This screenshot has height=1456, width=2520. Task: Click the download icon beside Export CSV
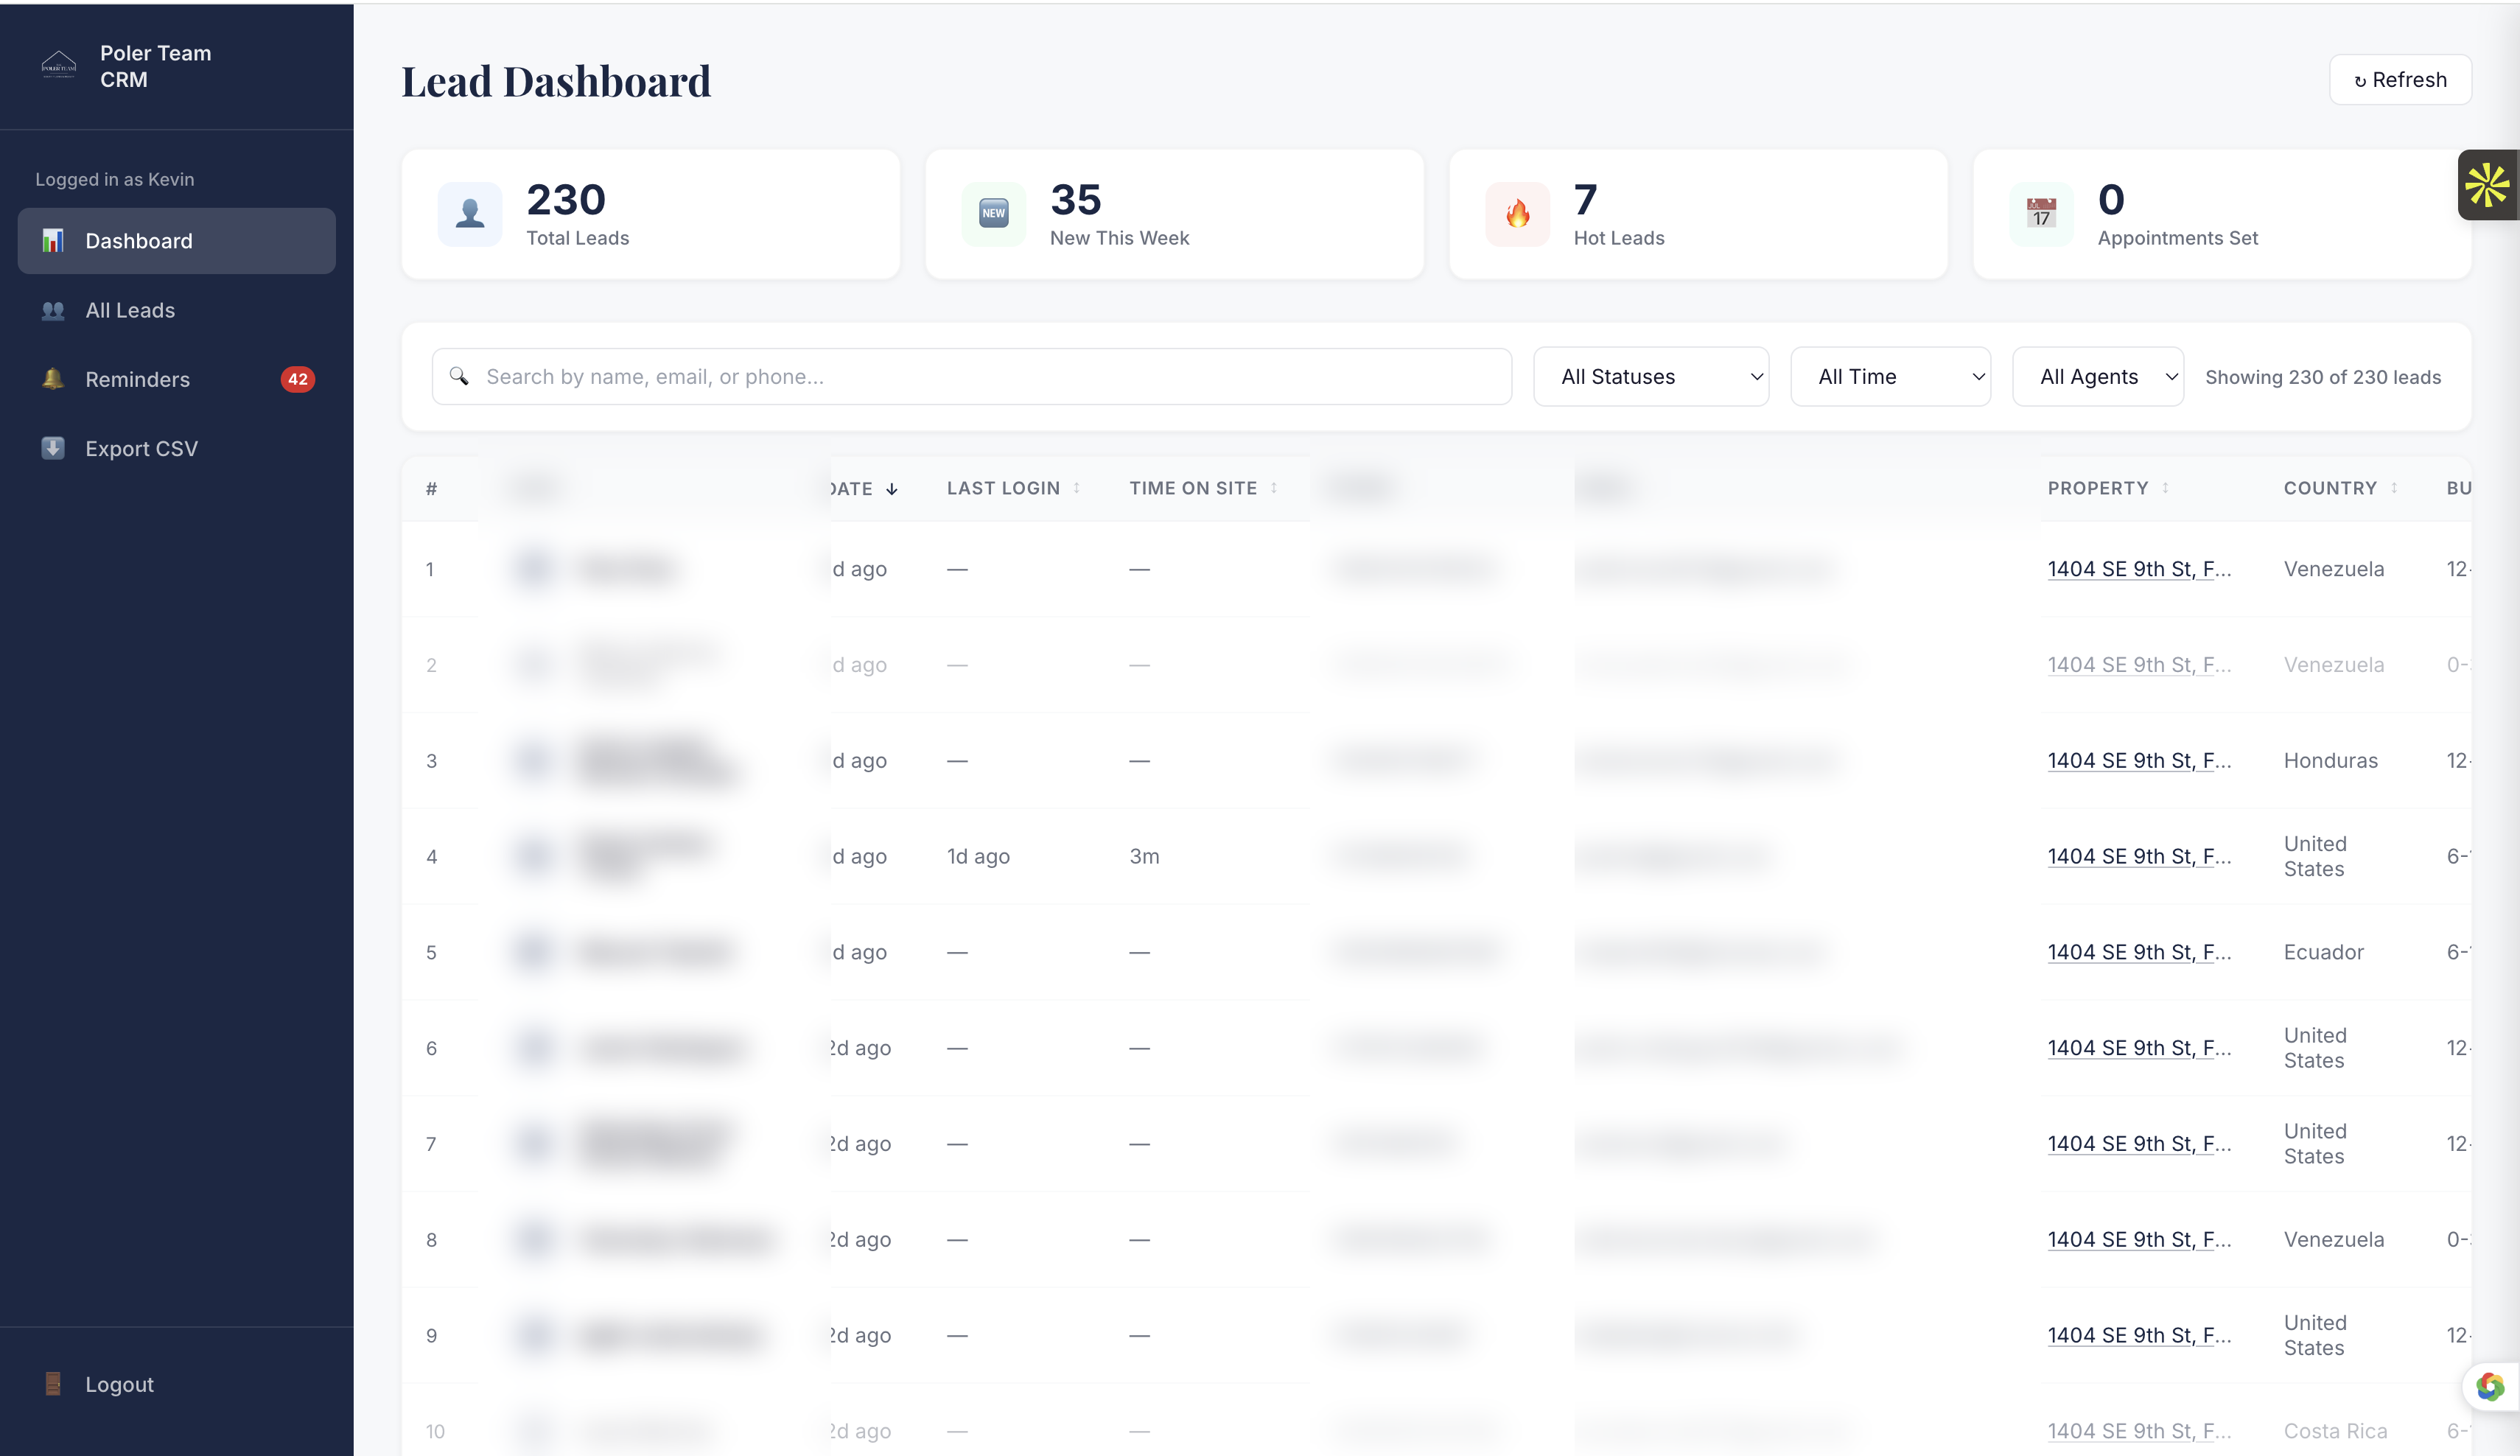53,448
